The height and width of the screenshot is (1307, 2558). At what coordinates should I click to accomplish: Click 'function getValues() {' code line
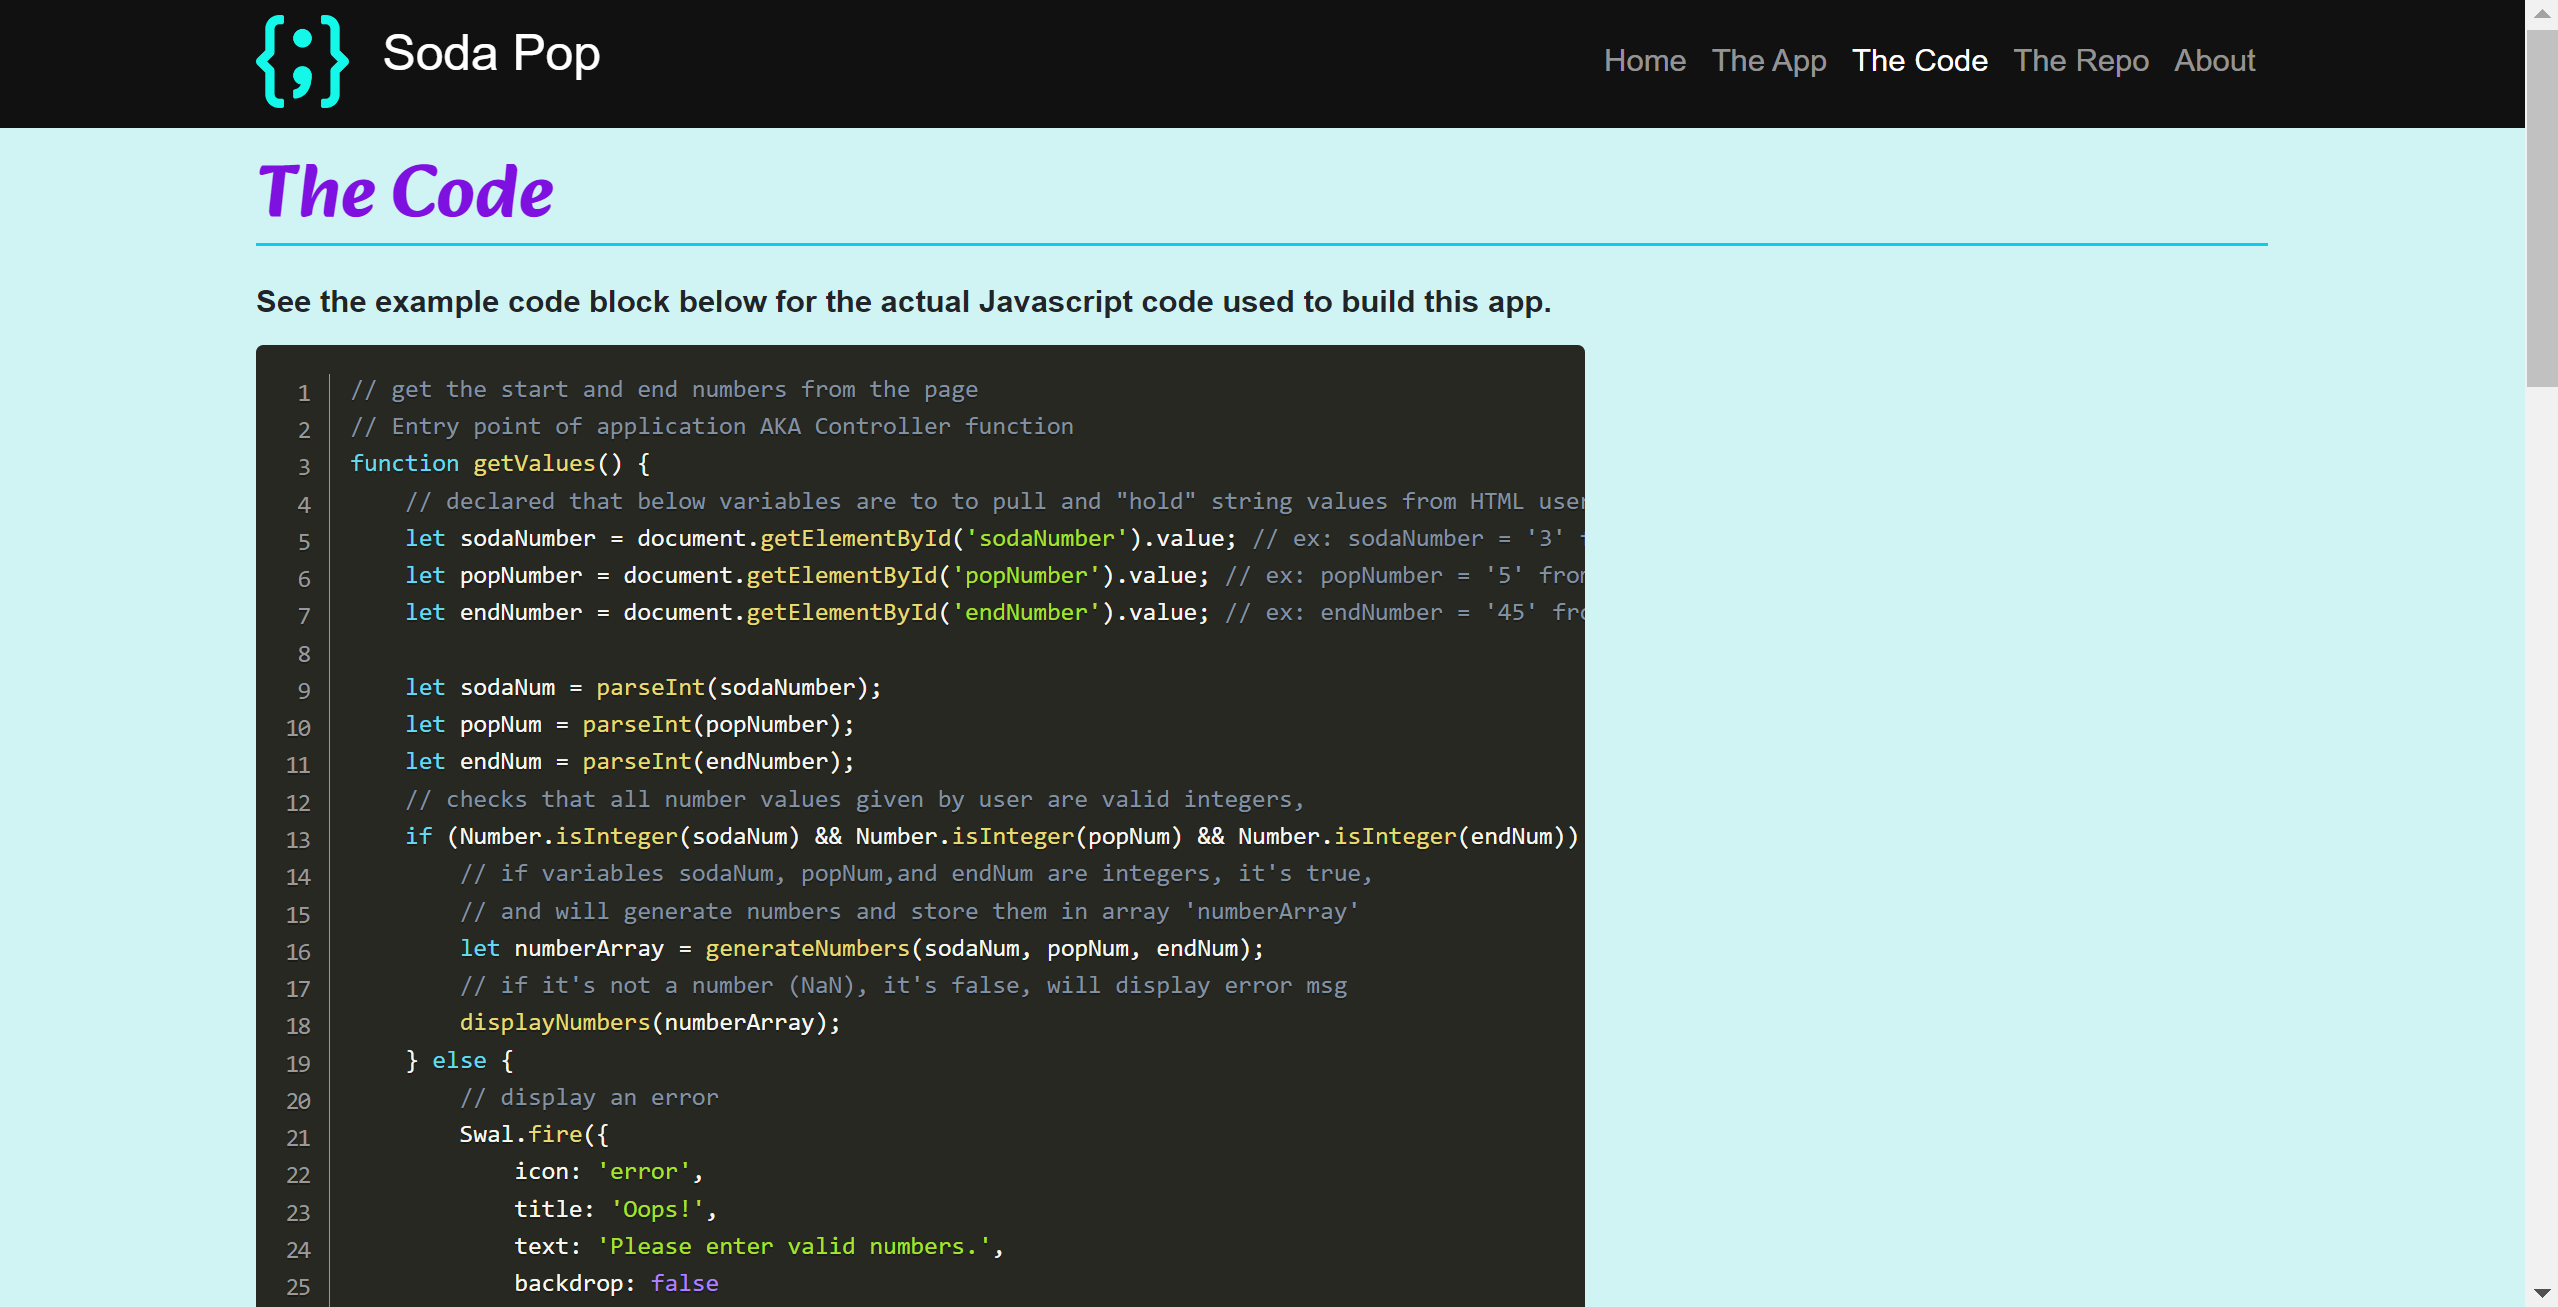point(500,463)
